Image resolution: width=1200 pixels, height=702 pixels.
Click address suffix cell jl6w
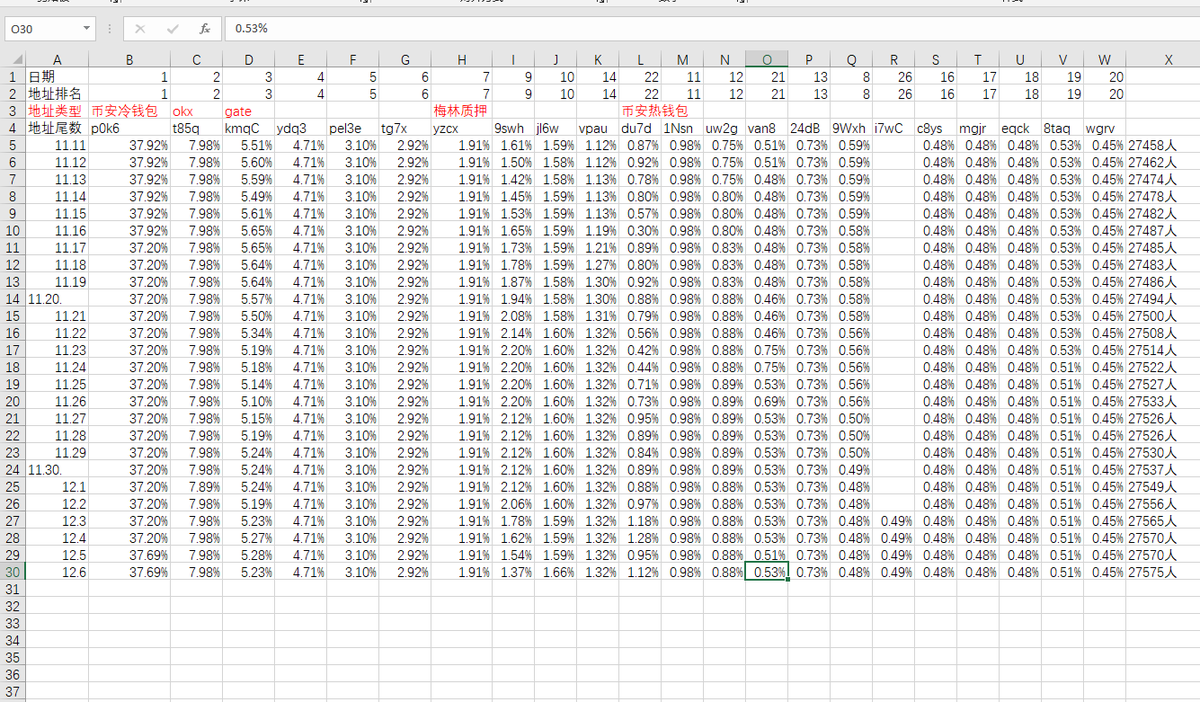555,128
